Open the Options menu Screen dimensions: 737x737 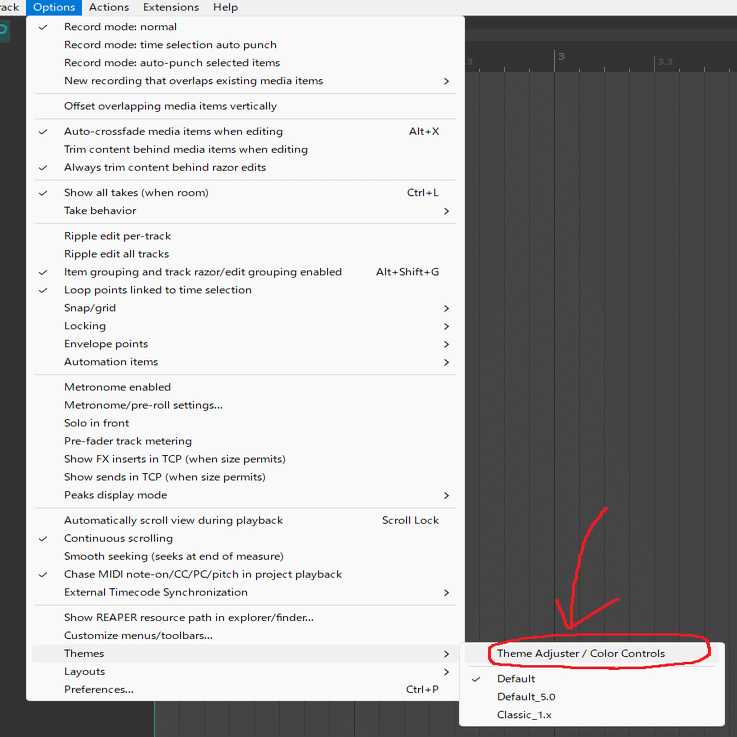[x=54, y=8]
